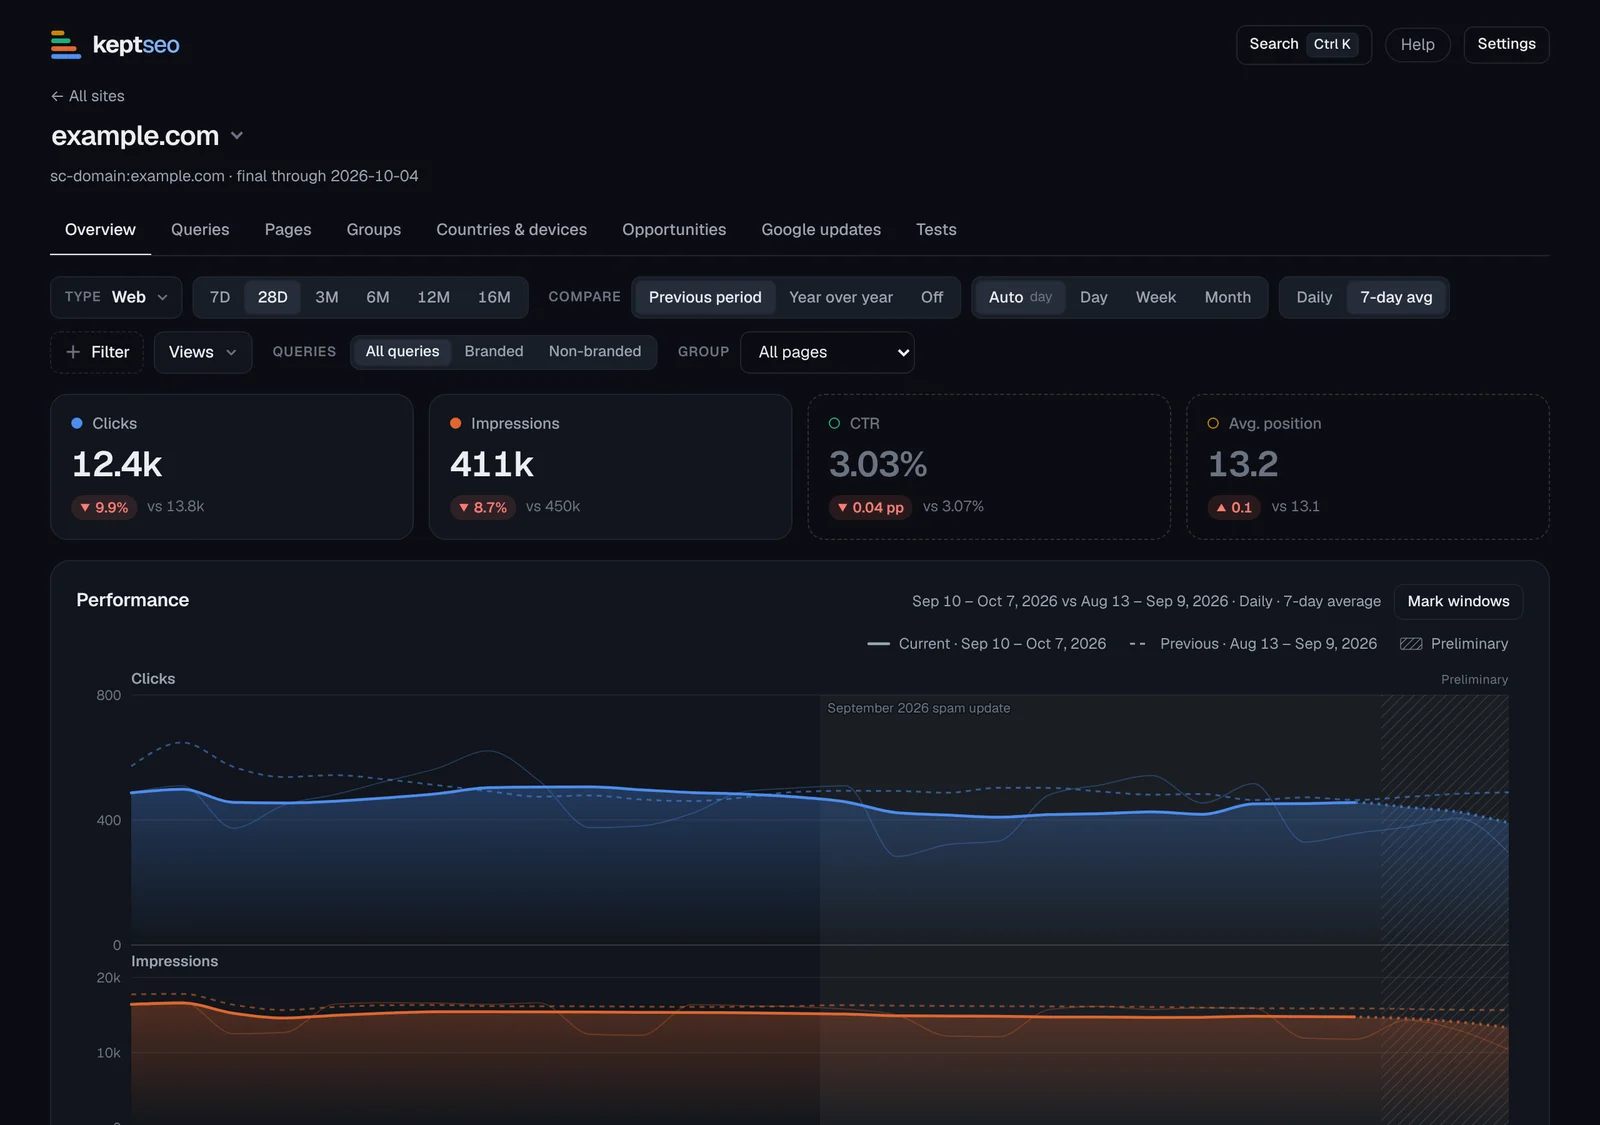1600x1125 pixels.
Task: Click the dashed Previous line legend marker
Action: (1138, 644)
